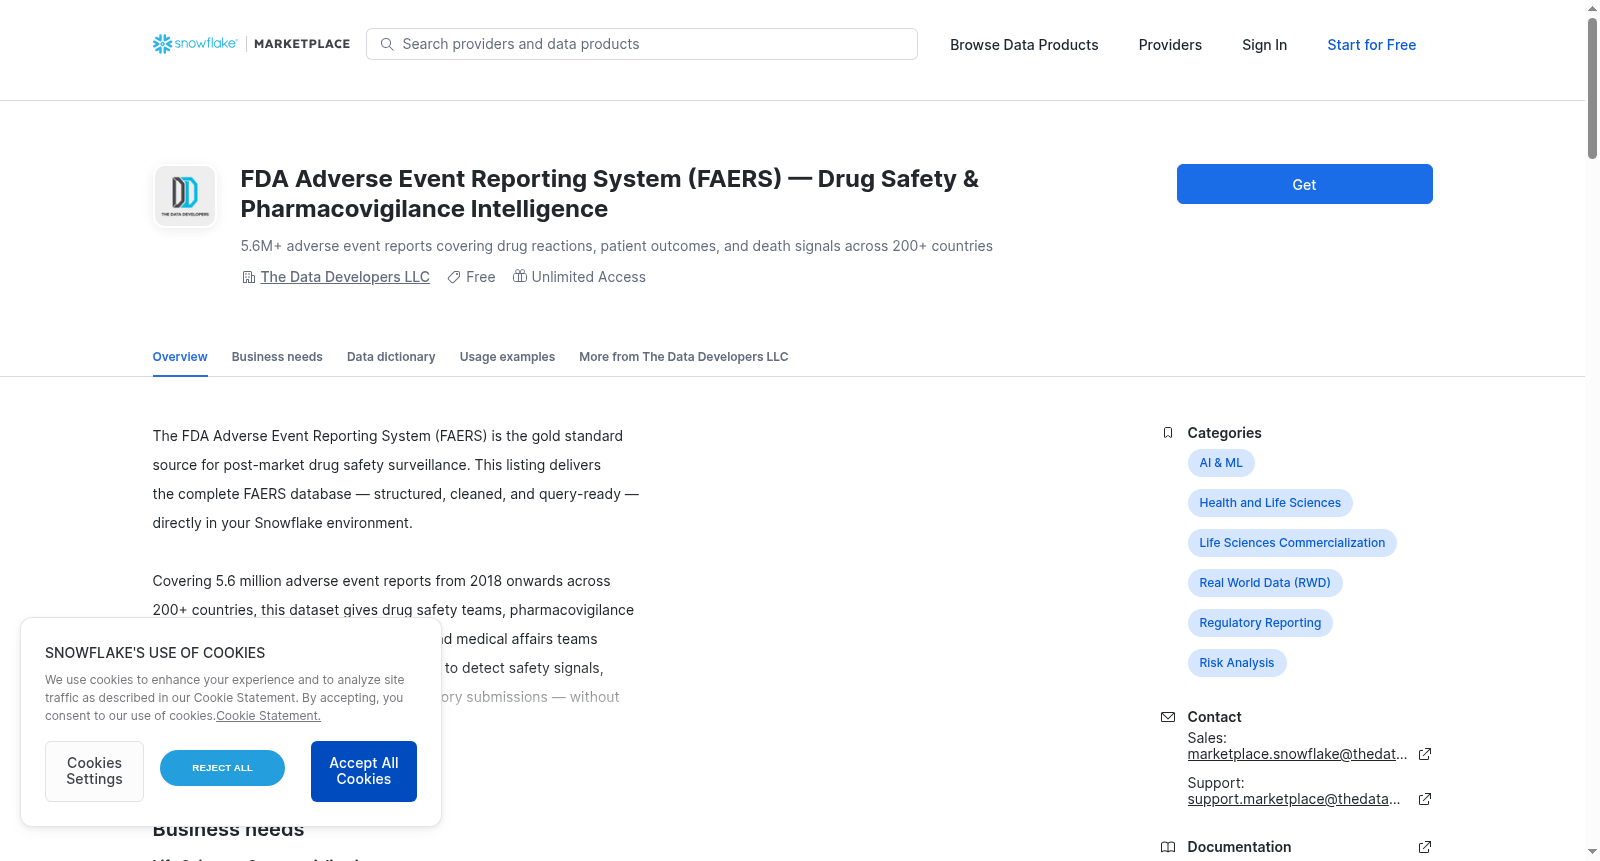Visit The Data Developers LLC provider link
The width and height of the screenshot is (1600, 861).
point(345,277)
